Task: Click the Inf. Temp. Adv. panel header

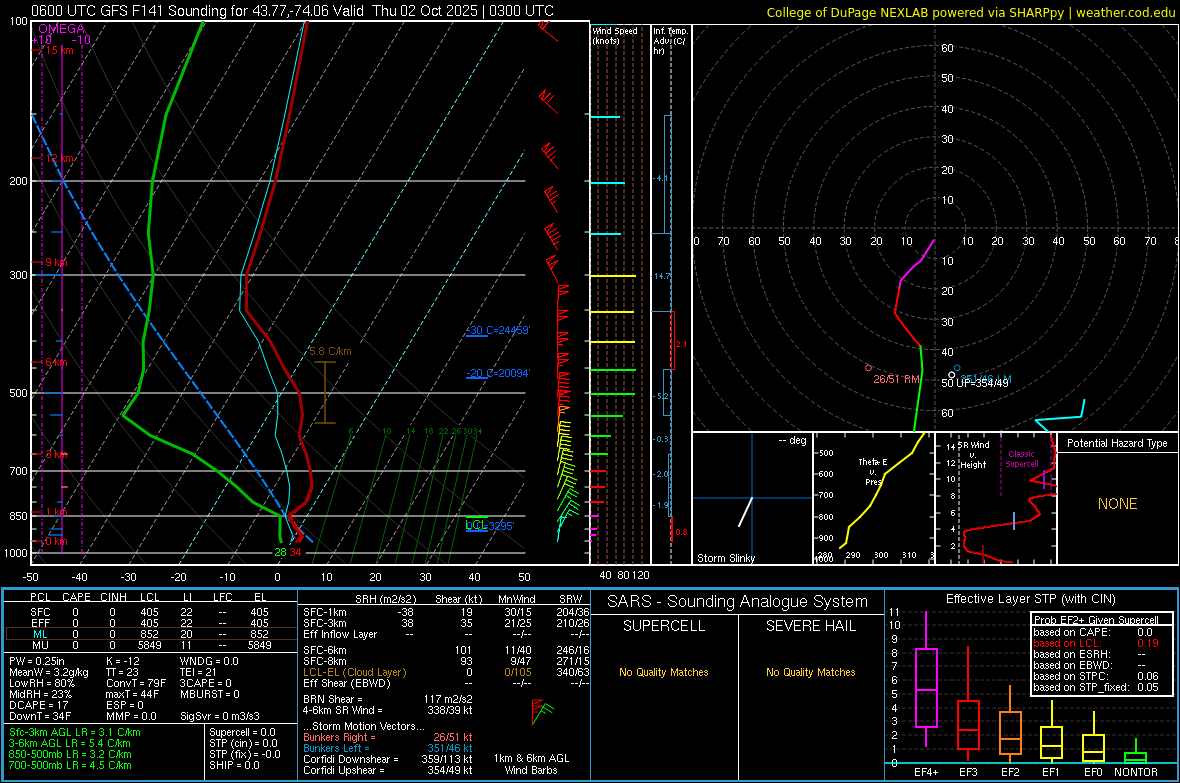Action: (670, 41)
